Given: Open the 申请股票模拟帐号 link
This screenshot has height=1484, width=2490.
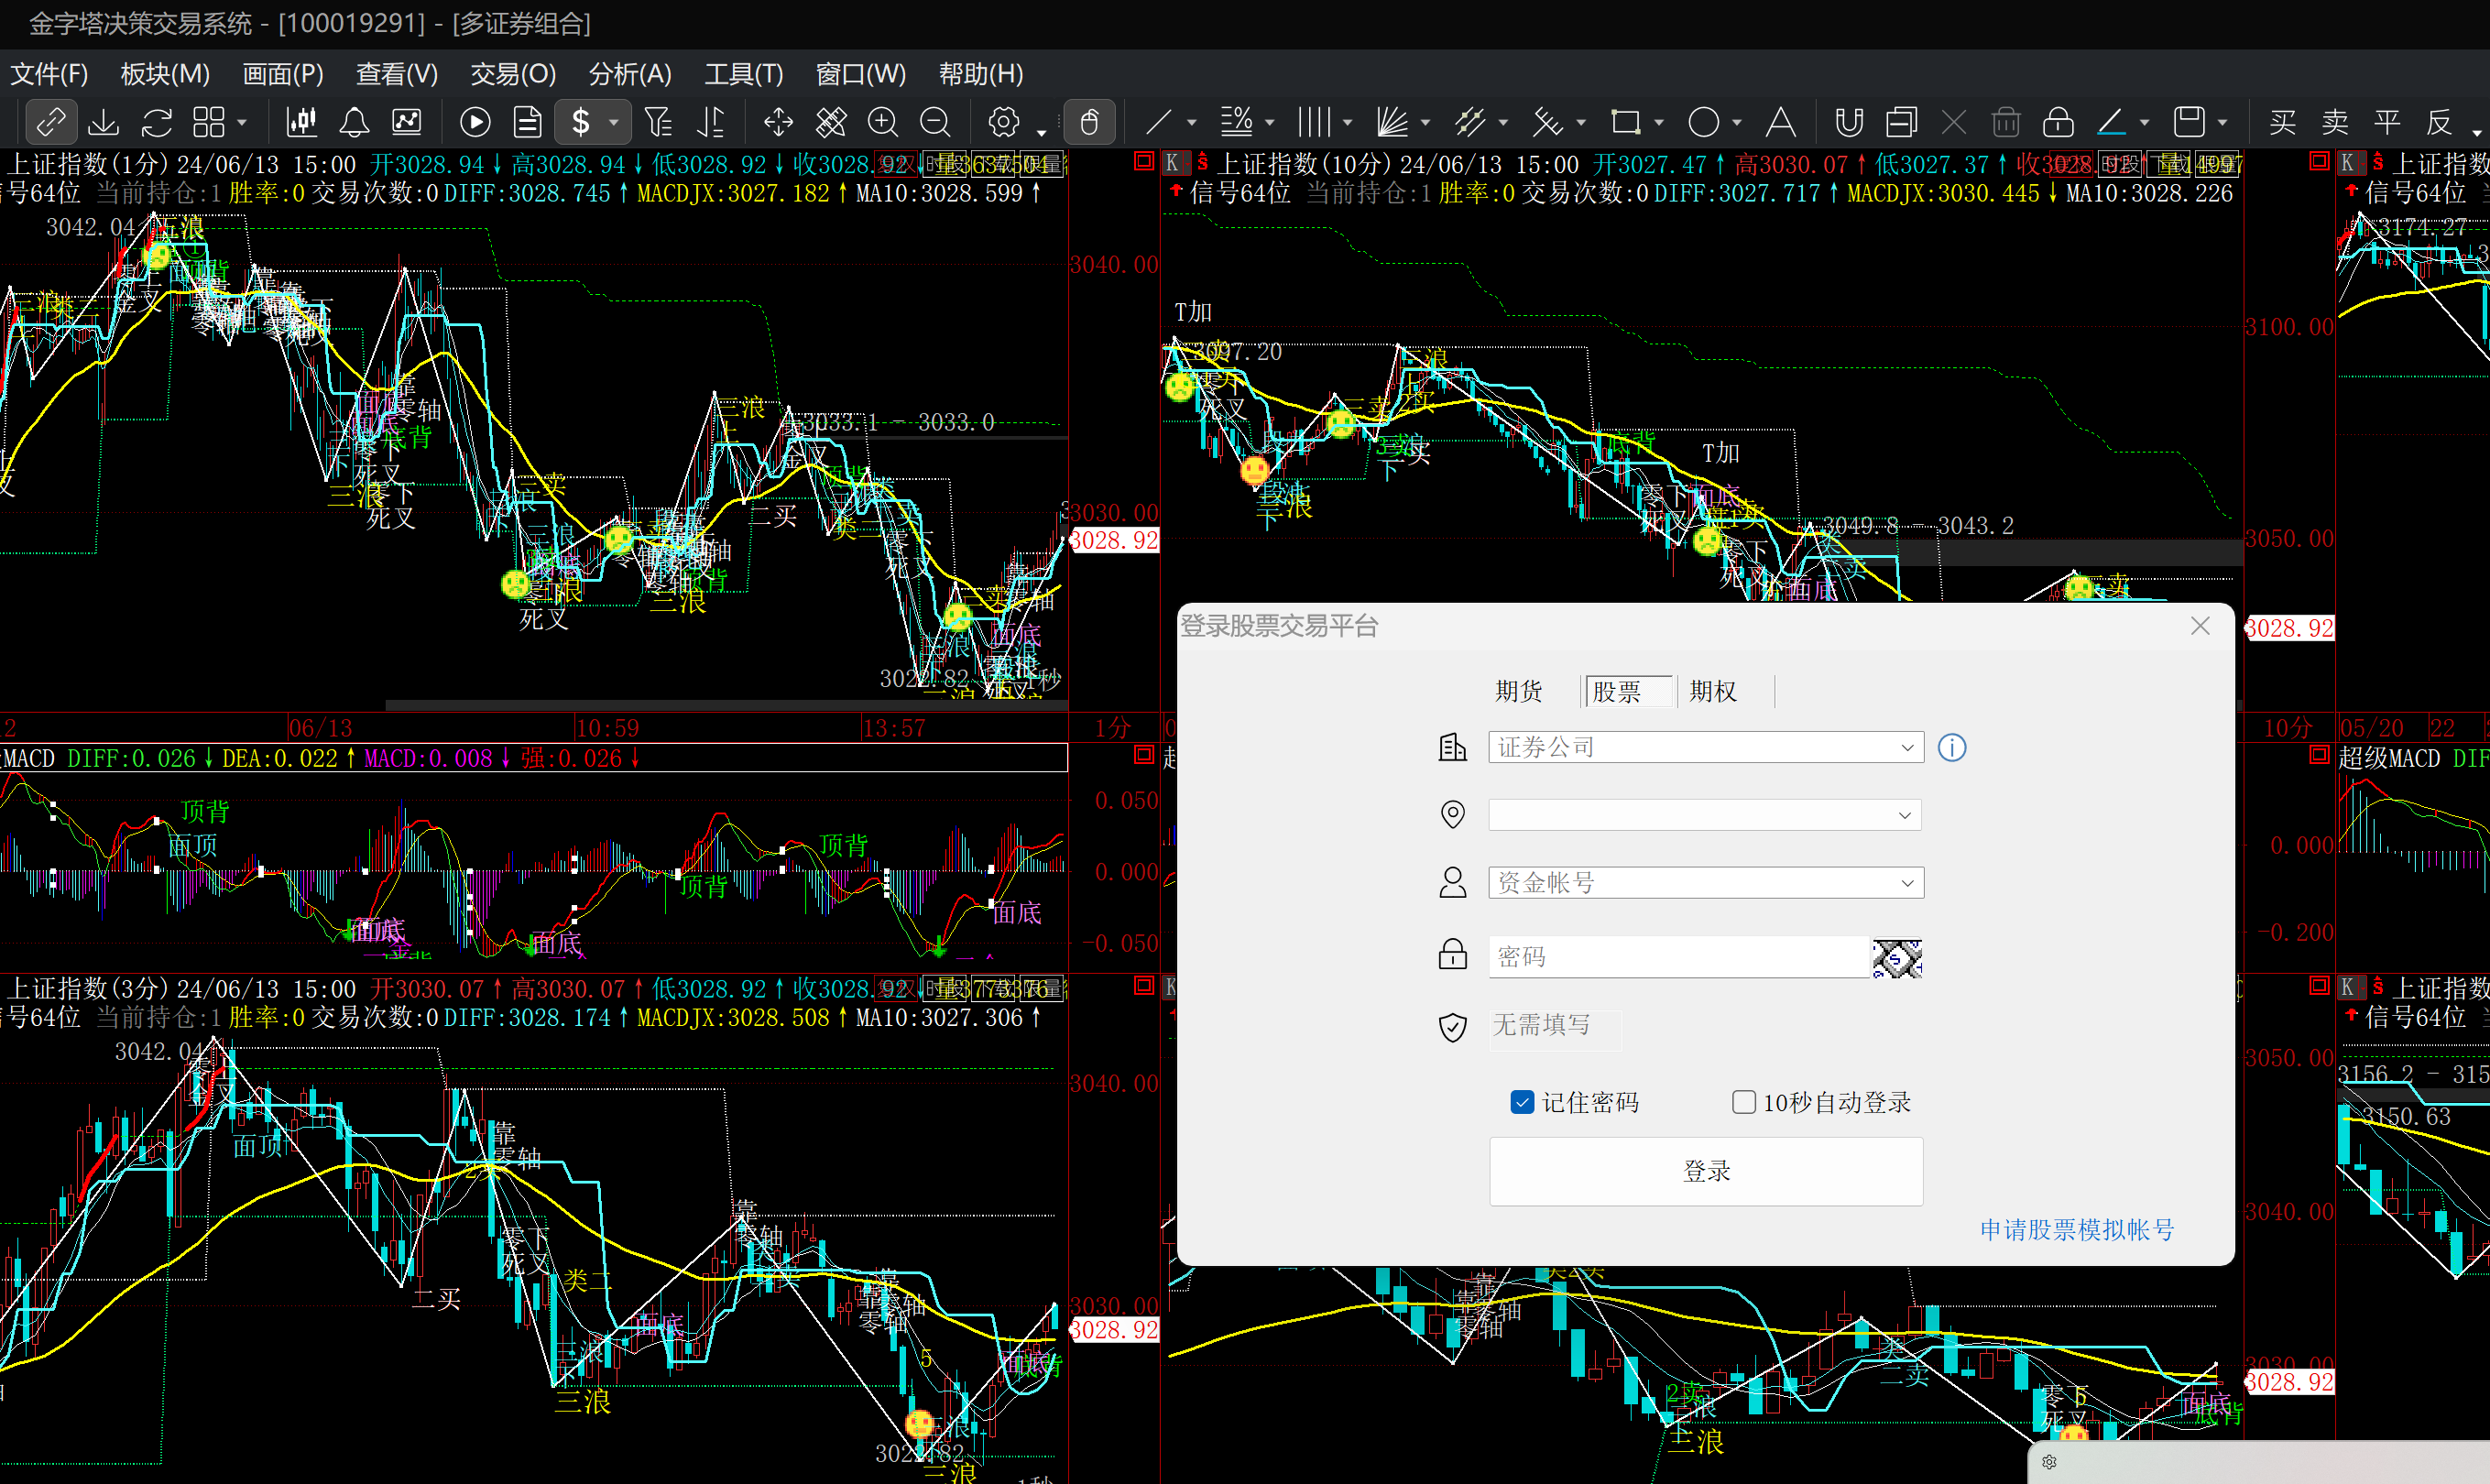Looking at the screenshot, I should [2077, 1229].
